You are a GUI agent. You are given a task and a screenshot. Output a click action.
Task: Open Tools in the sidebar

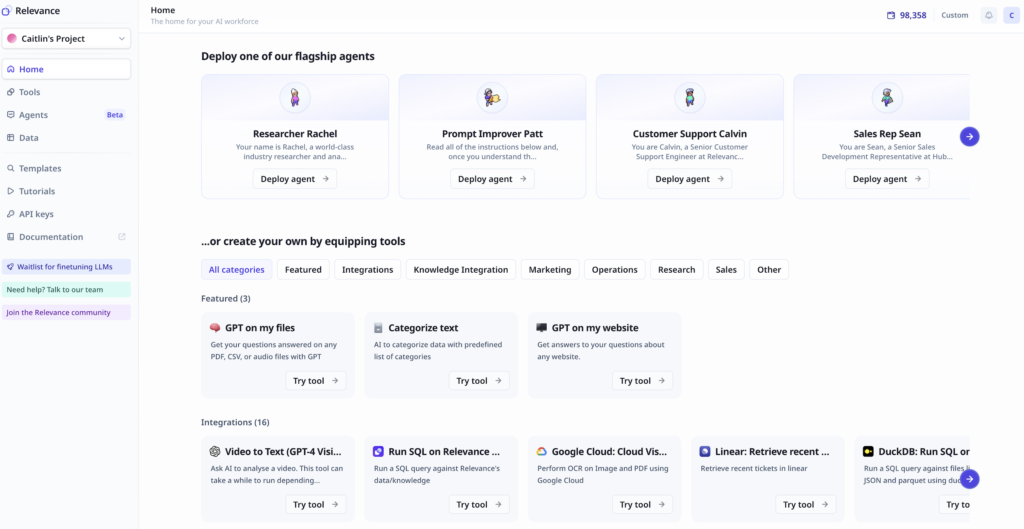(x=66, y=92)
